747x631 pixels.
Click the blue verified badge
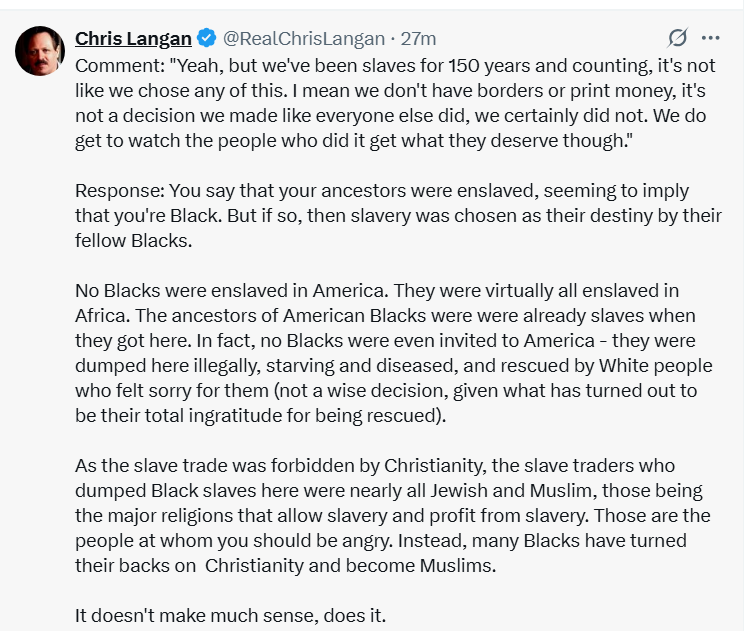207,38
